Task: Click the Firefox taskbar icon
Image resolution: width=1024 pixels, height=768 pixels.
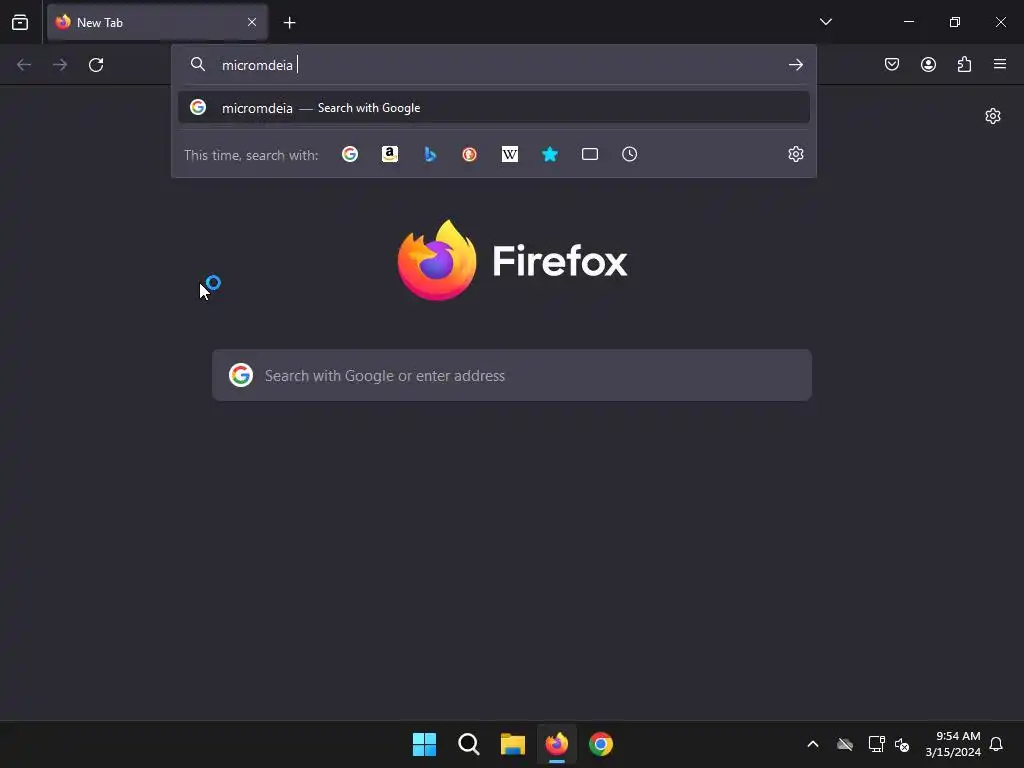Action: pos(557,744)
